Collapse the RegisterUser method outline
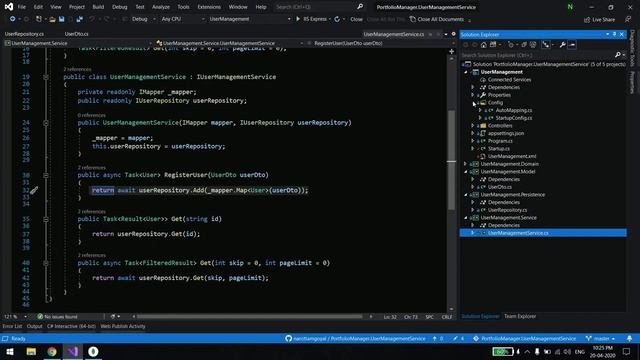This screenshot has height=360, width=640. point(46,175)
